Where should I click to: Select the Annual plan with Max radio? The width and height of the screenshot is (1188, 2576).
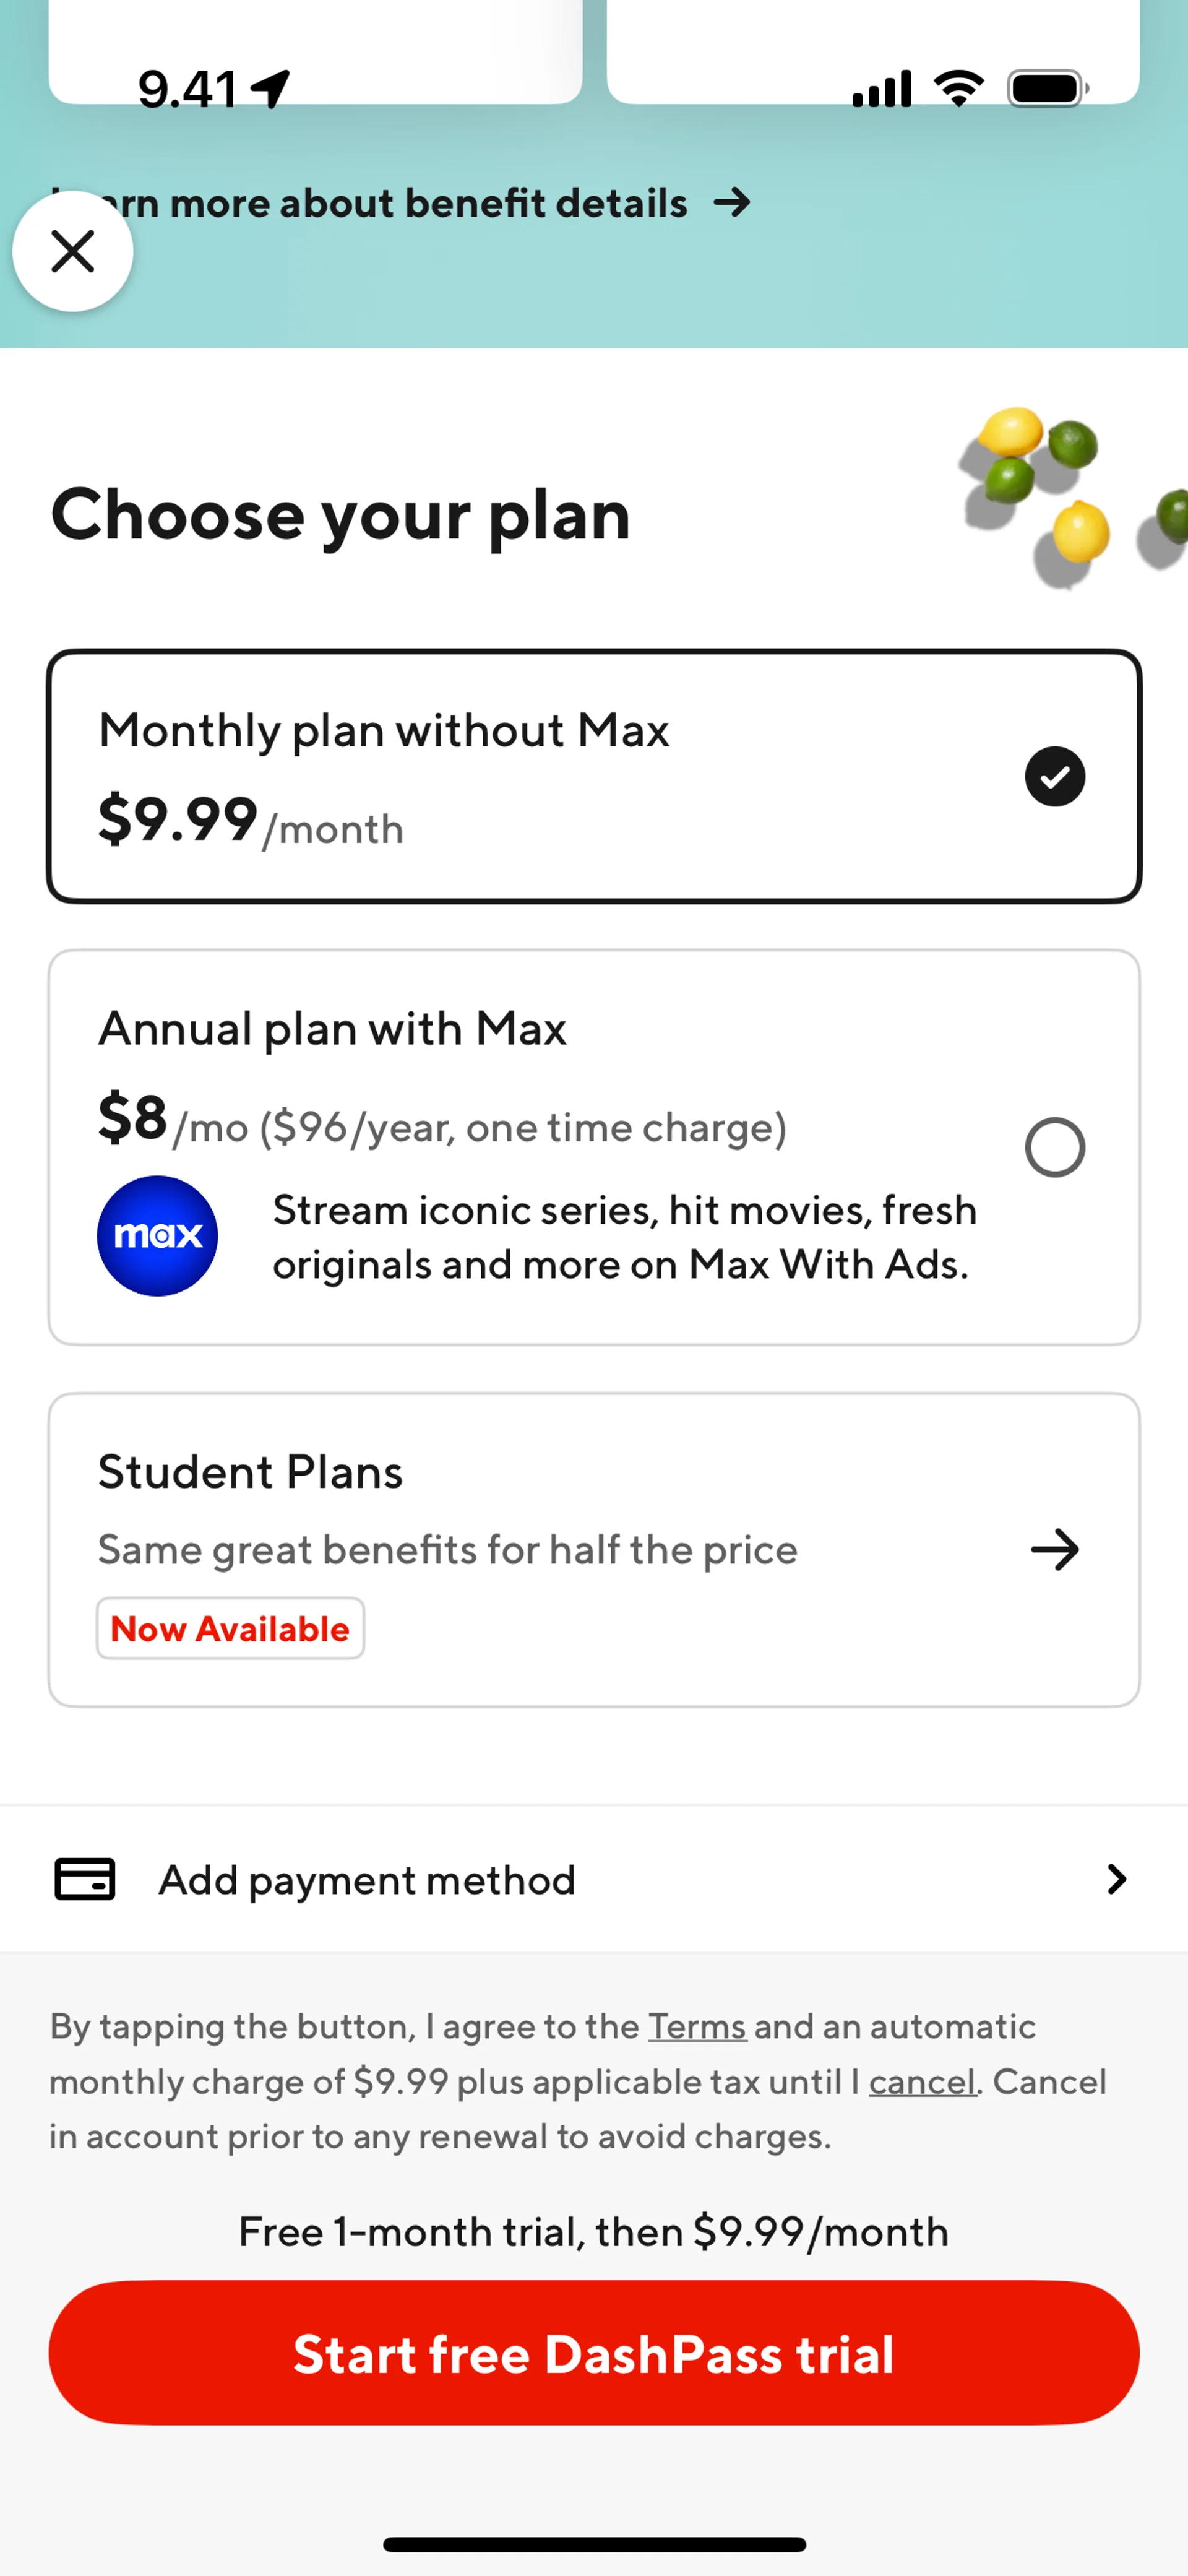1055,1147
